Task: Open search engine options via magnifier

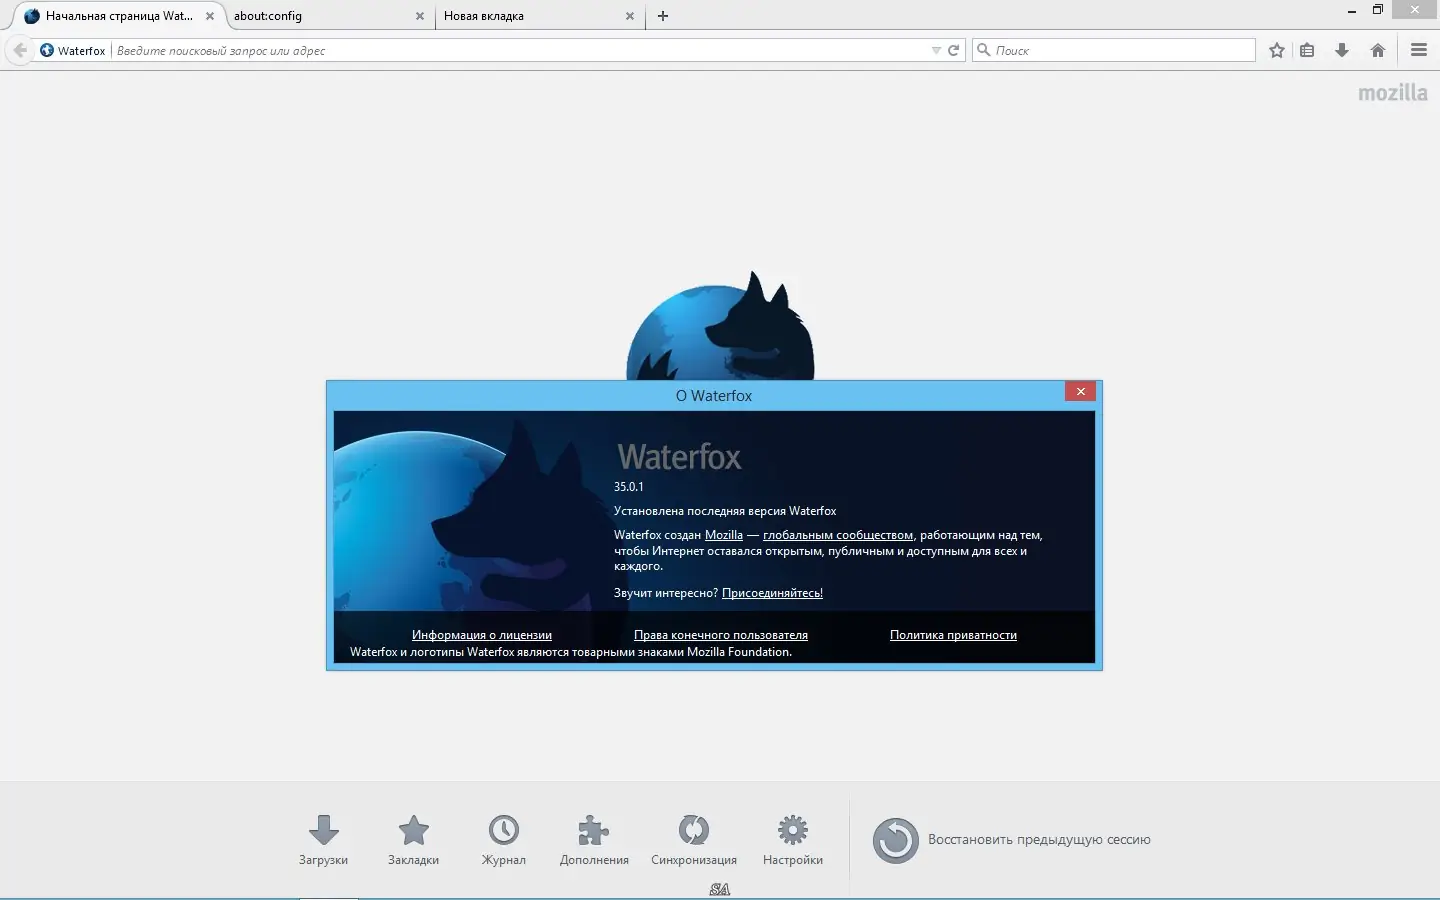Action: tap(985, 49)
